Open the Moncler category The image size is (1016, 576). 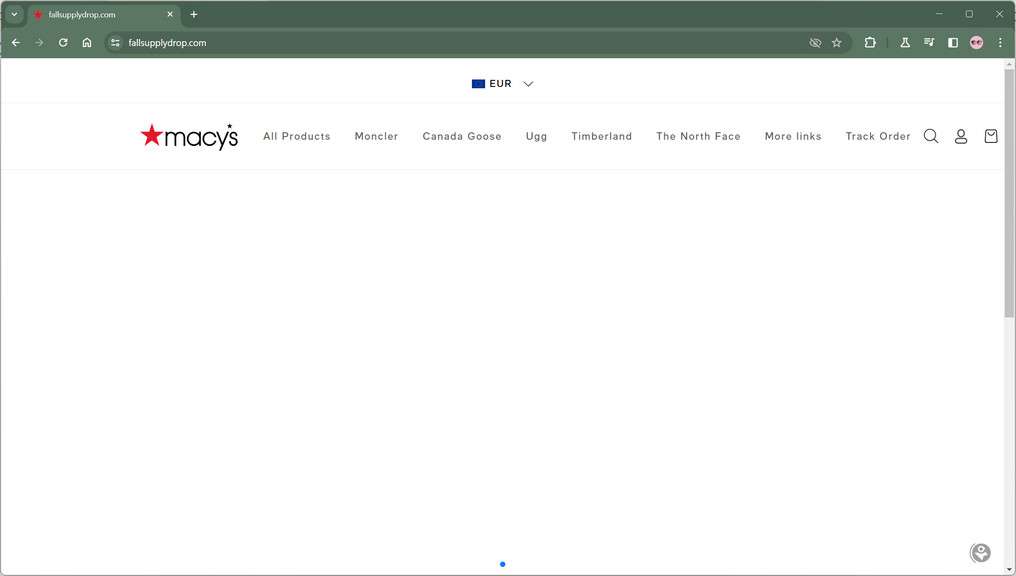376,136
